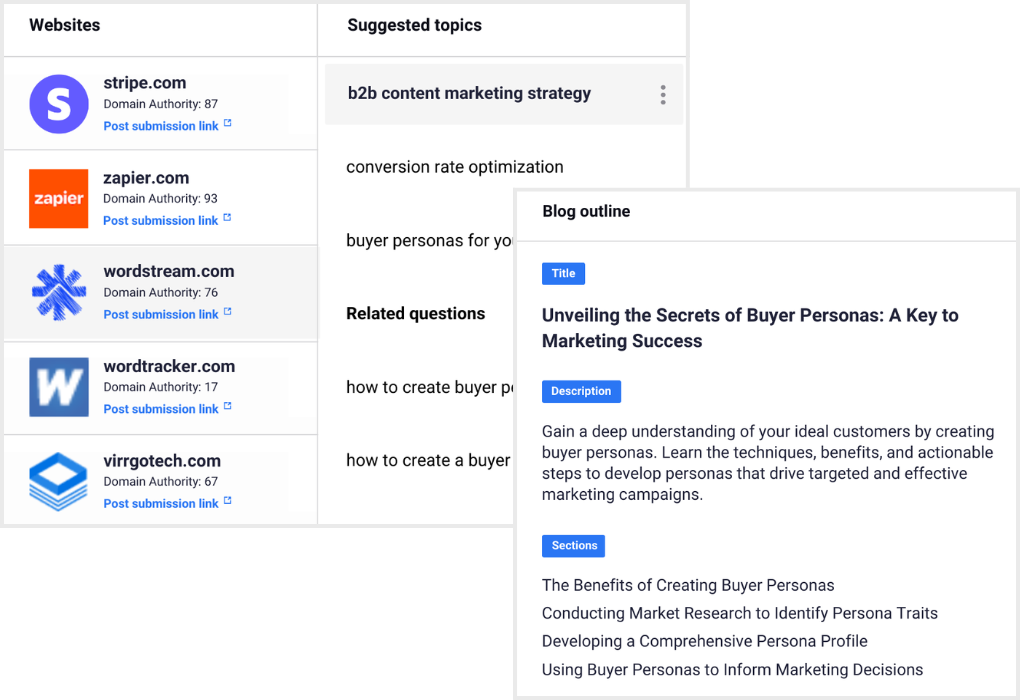The image size is (1020, 700).
Task: Click 'Unveiling the Secrets of Buyer Personas' title
Action: tap(750, 328)
